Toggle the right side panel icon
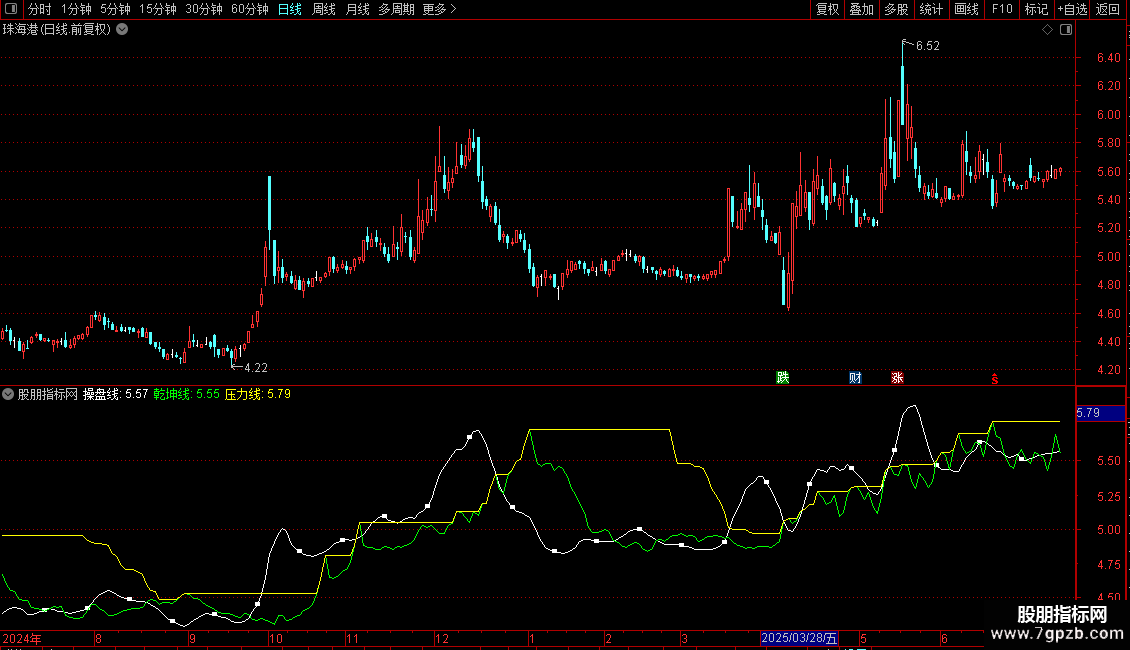Image resolution: width=1130 pixels, height=650 pixels. [1066, 30]
